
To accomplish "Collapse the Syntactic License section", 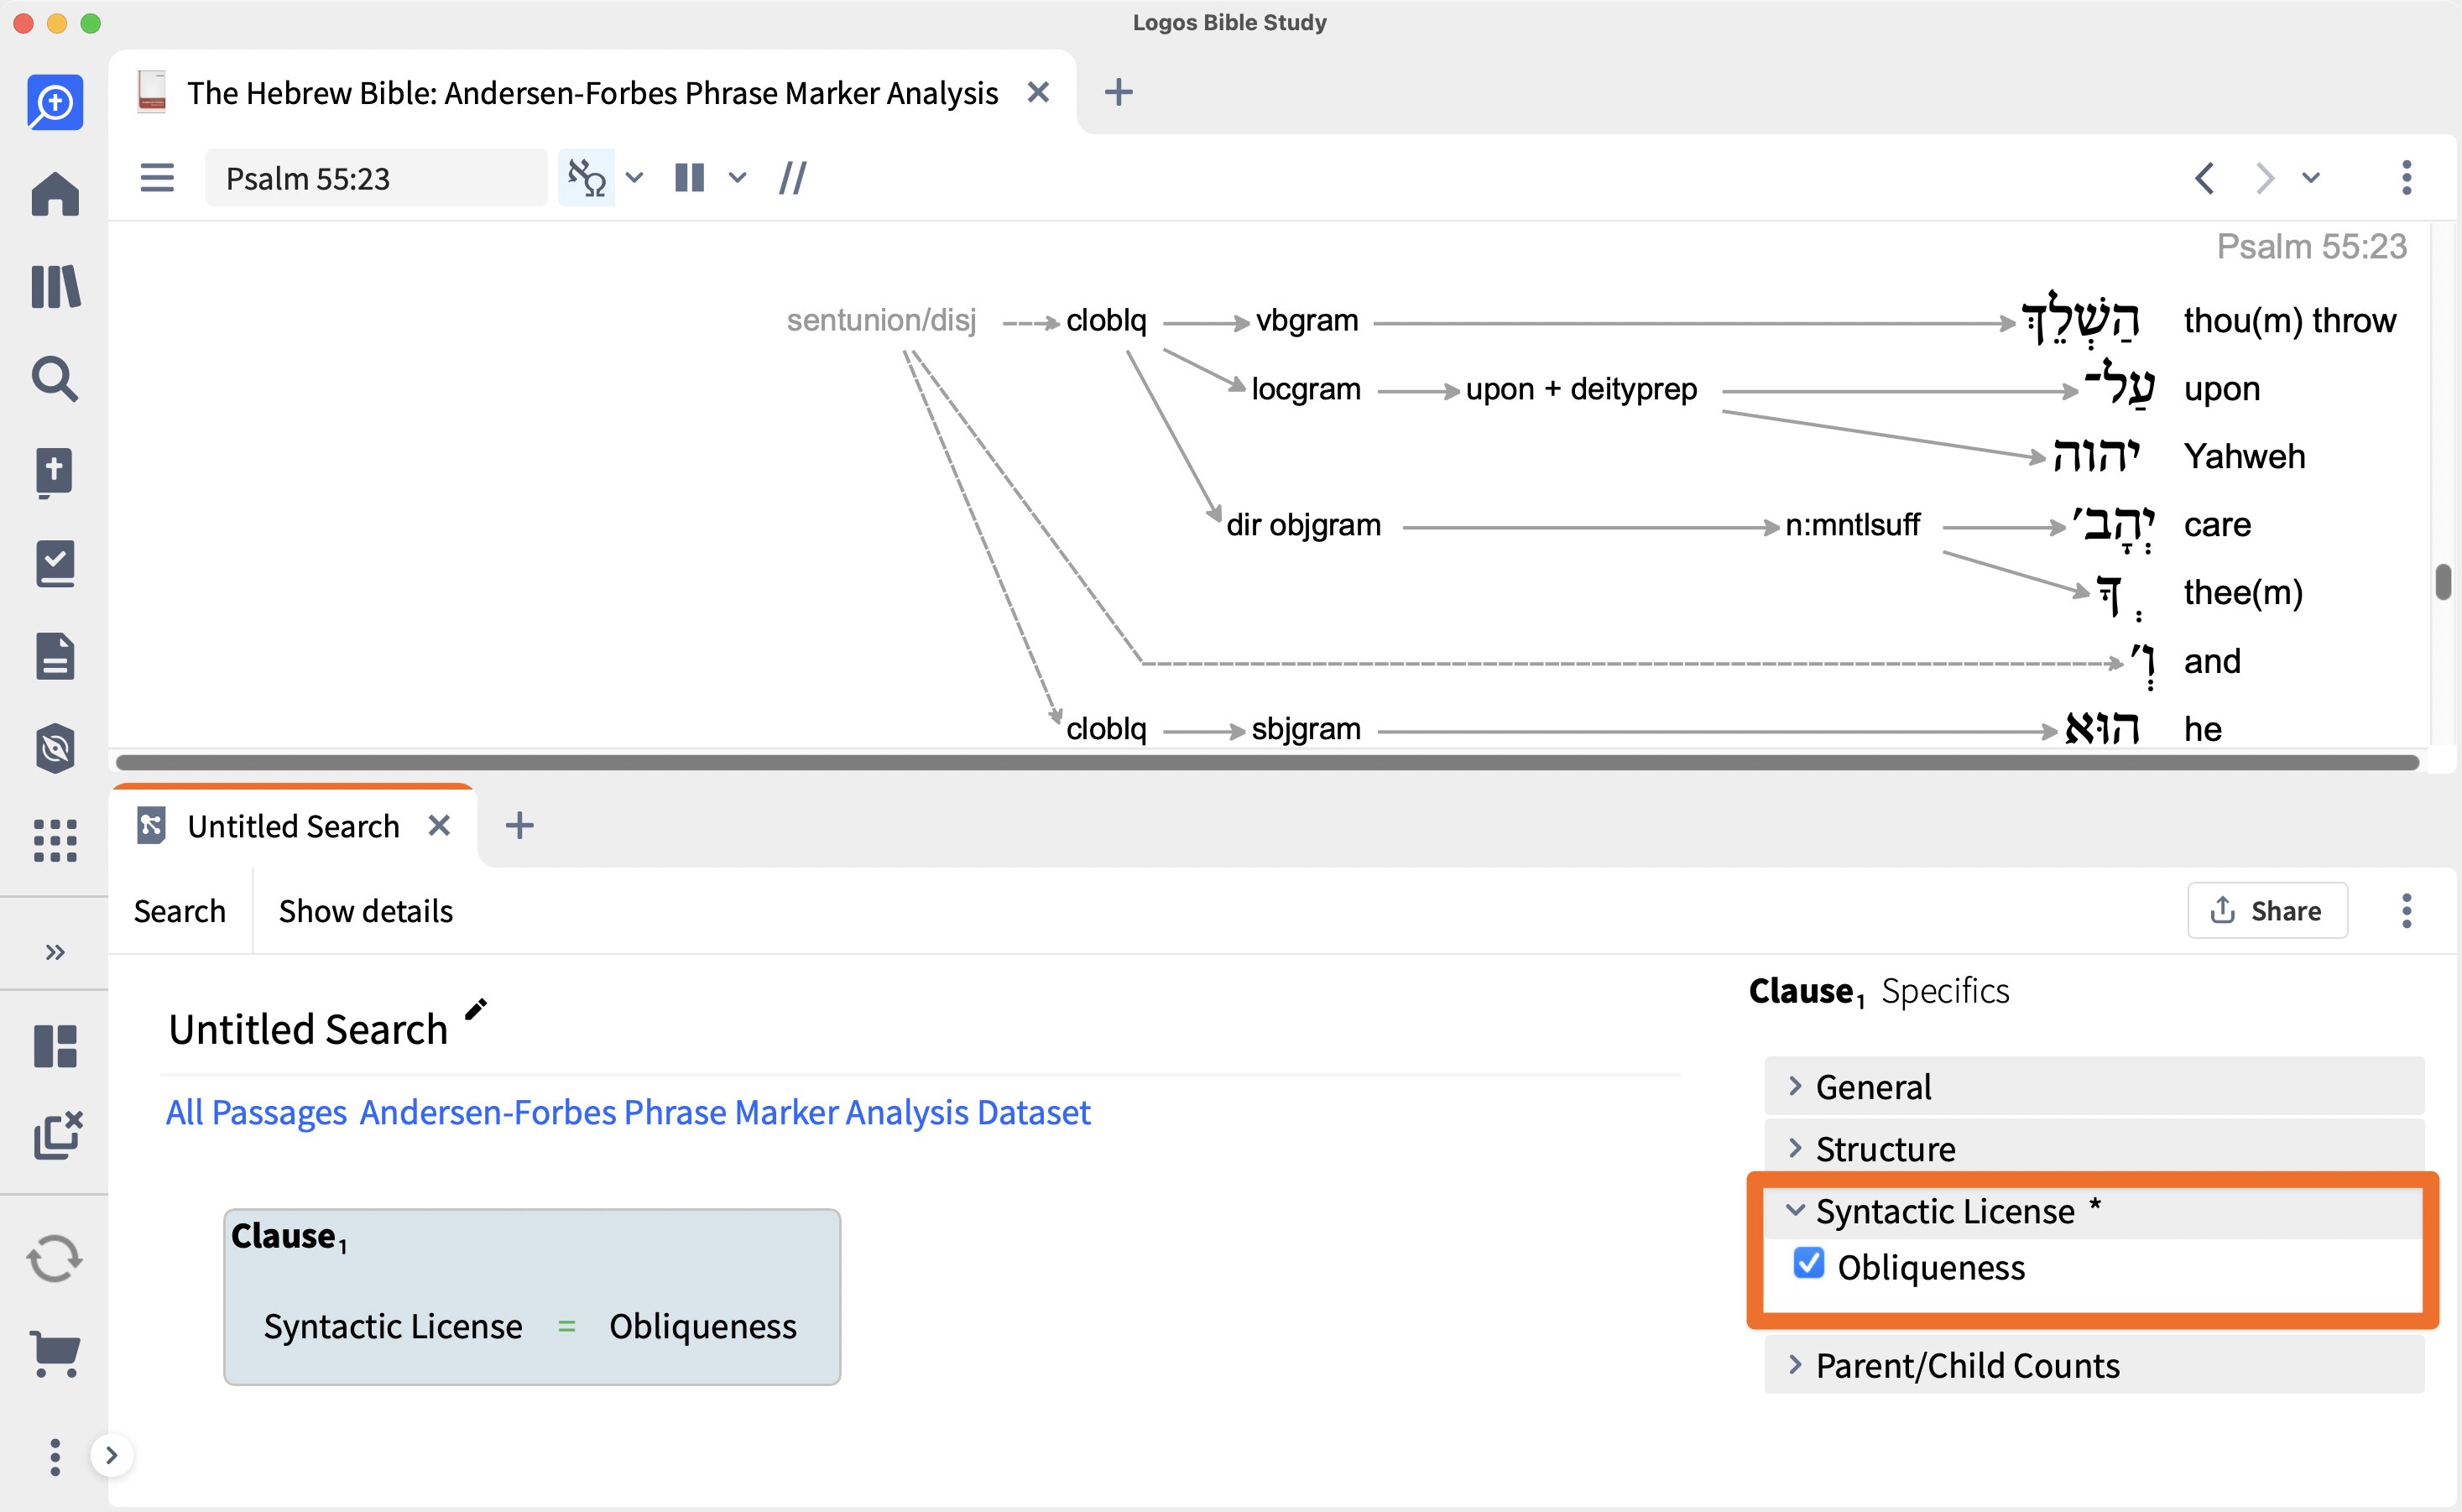I will (x=2094, y=1210).
